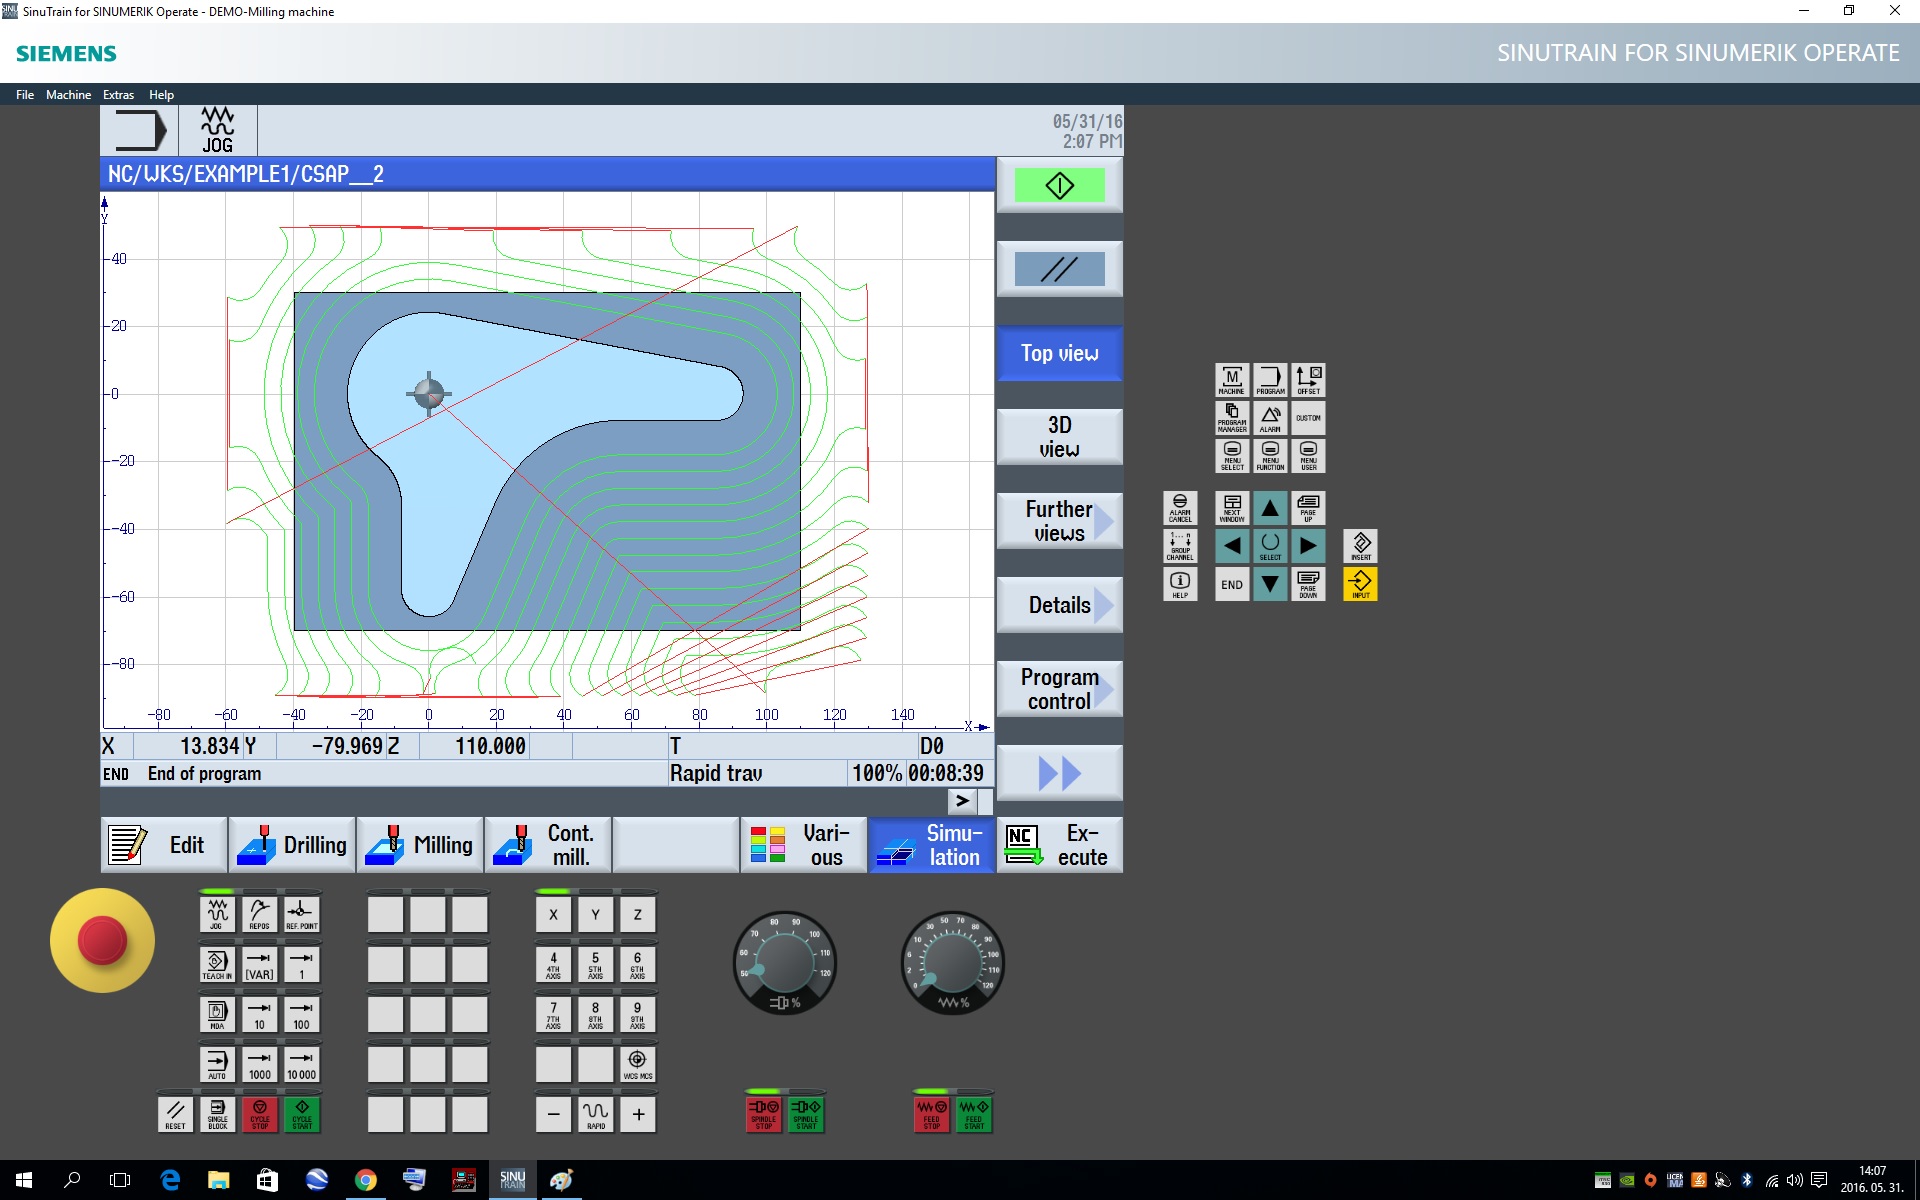Toggle Single Block mode

pyautogui.click(x=217, y=1113)
